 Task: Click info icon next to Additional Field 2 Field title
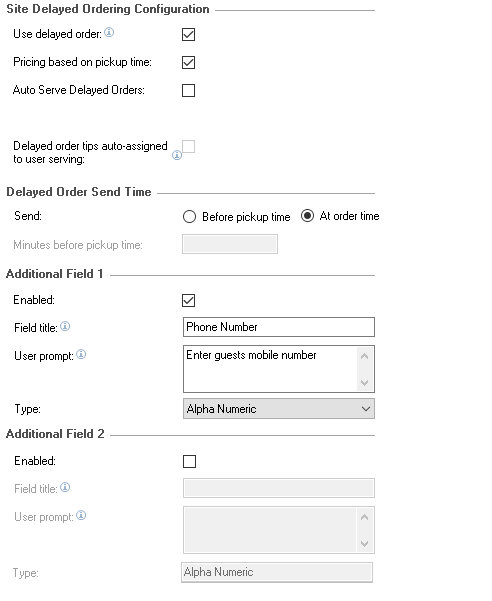point(65,487)
